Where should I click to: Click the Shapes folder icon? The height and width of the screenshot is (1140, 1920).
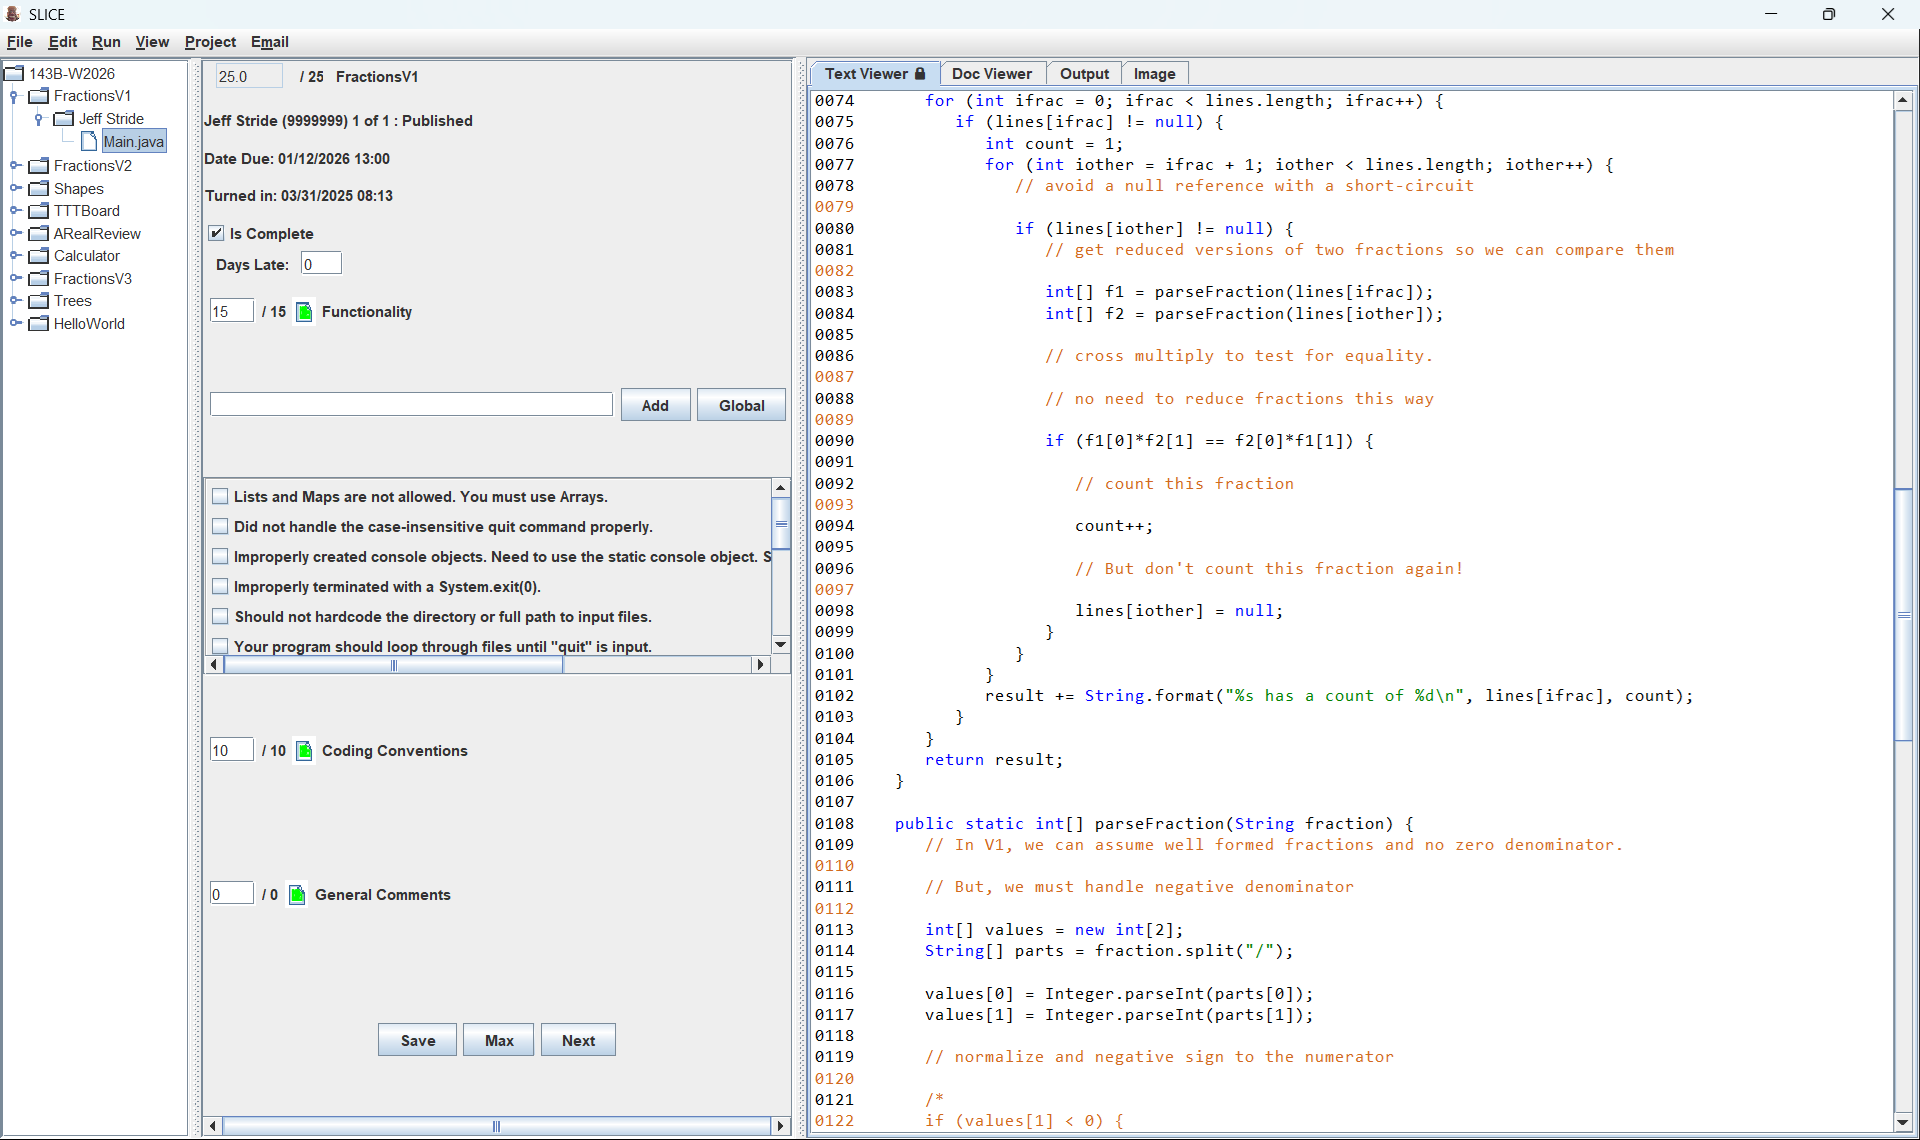click(39, 188)
